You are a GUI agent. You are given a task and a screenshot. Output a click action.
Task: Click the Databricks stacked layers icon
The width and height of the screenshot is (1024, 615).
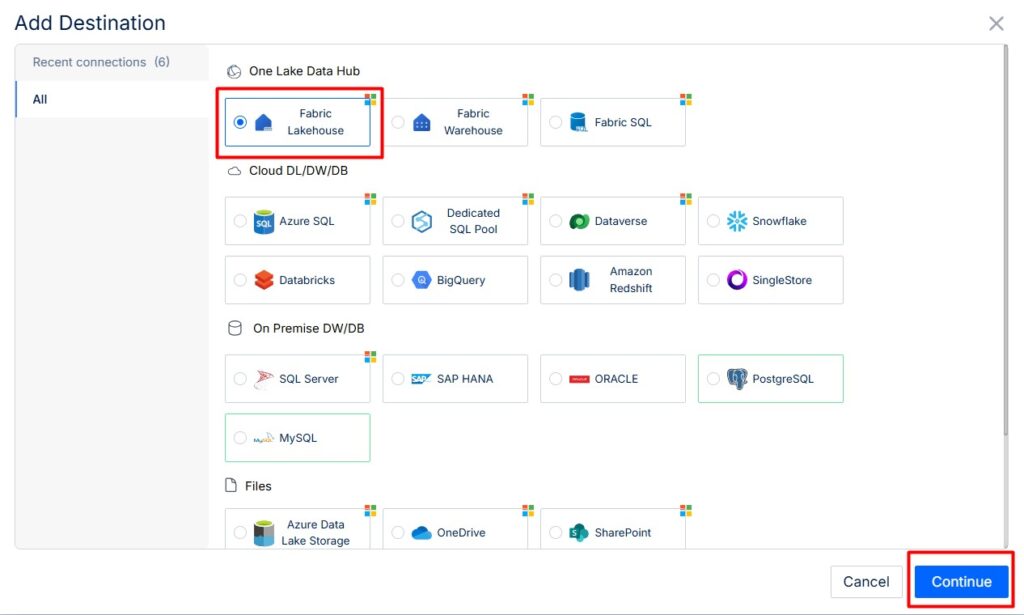[x=264, y=280]
